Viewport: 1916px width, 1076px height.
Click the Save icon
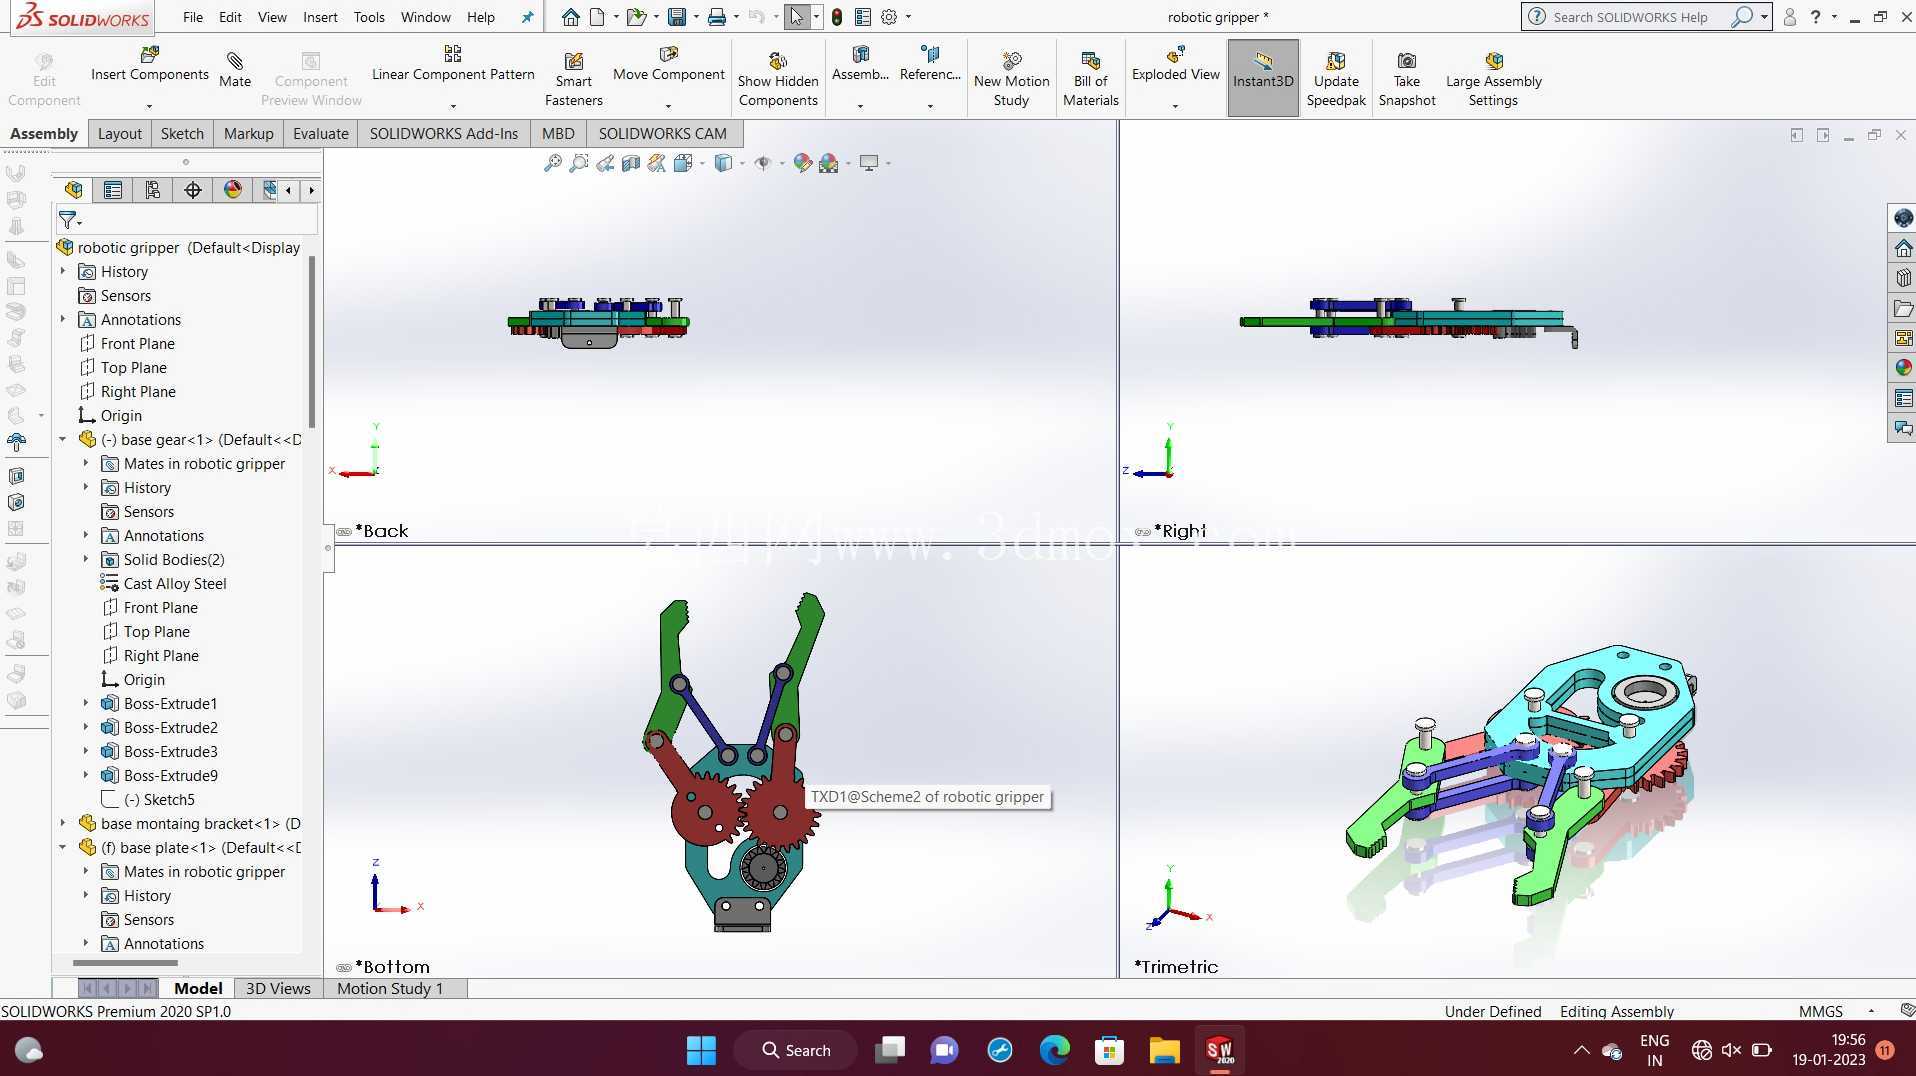click(677, 17)
